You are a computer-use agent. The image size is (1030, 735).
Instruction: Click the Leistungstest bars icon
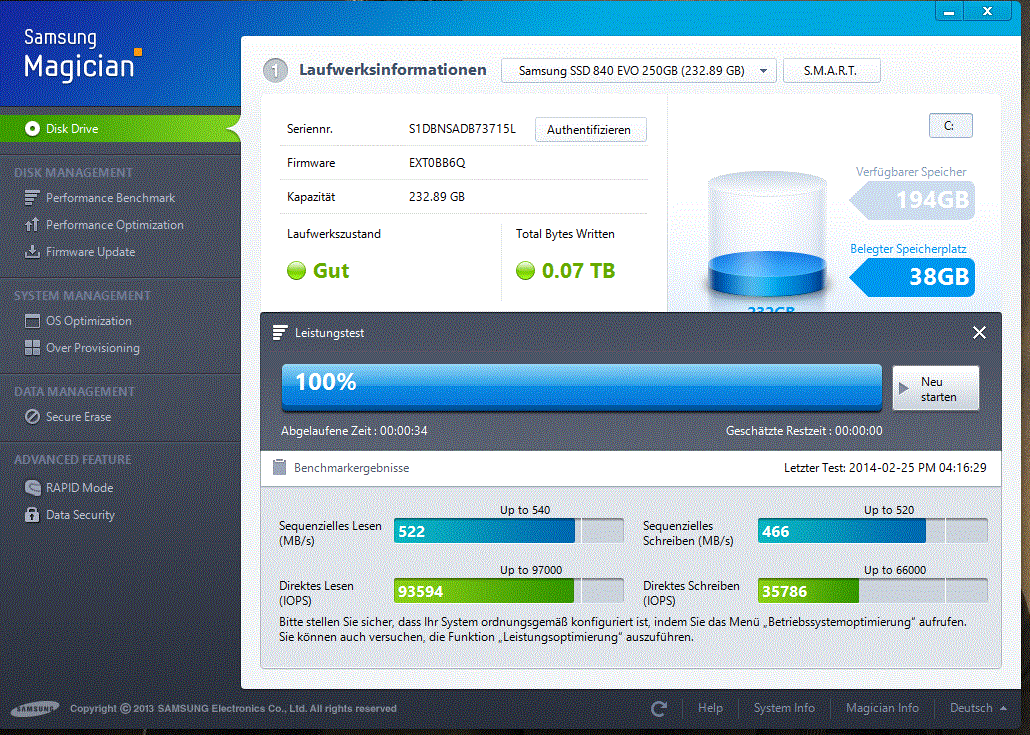point(280,333)
